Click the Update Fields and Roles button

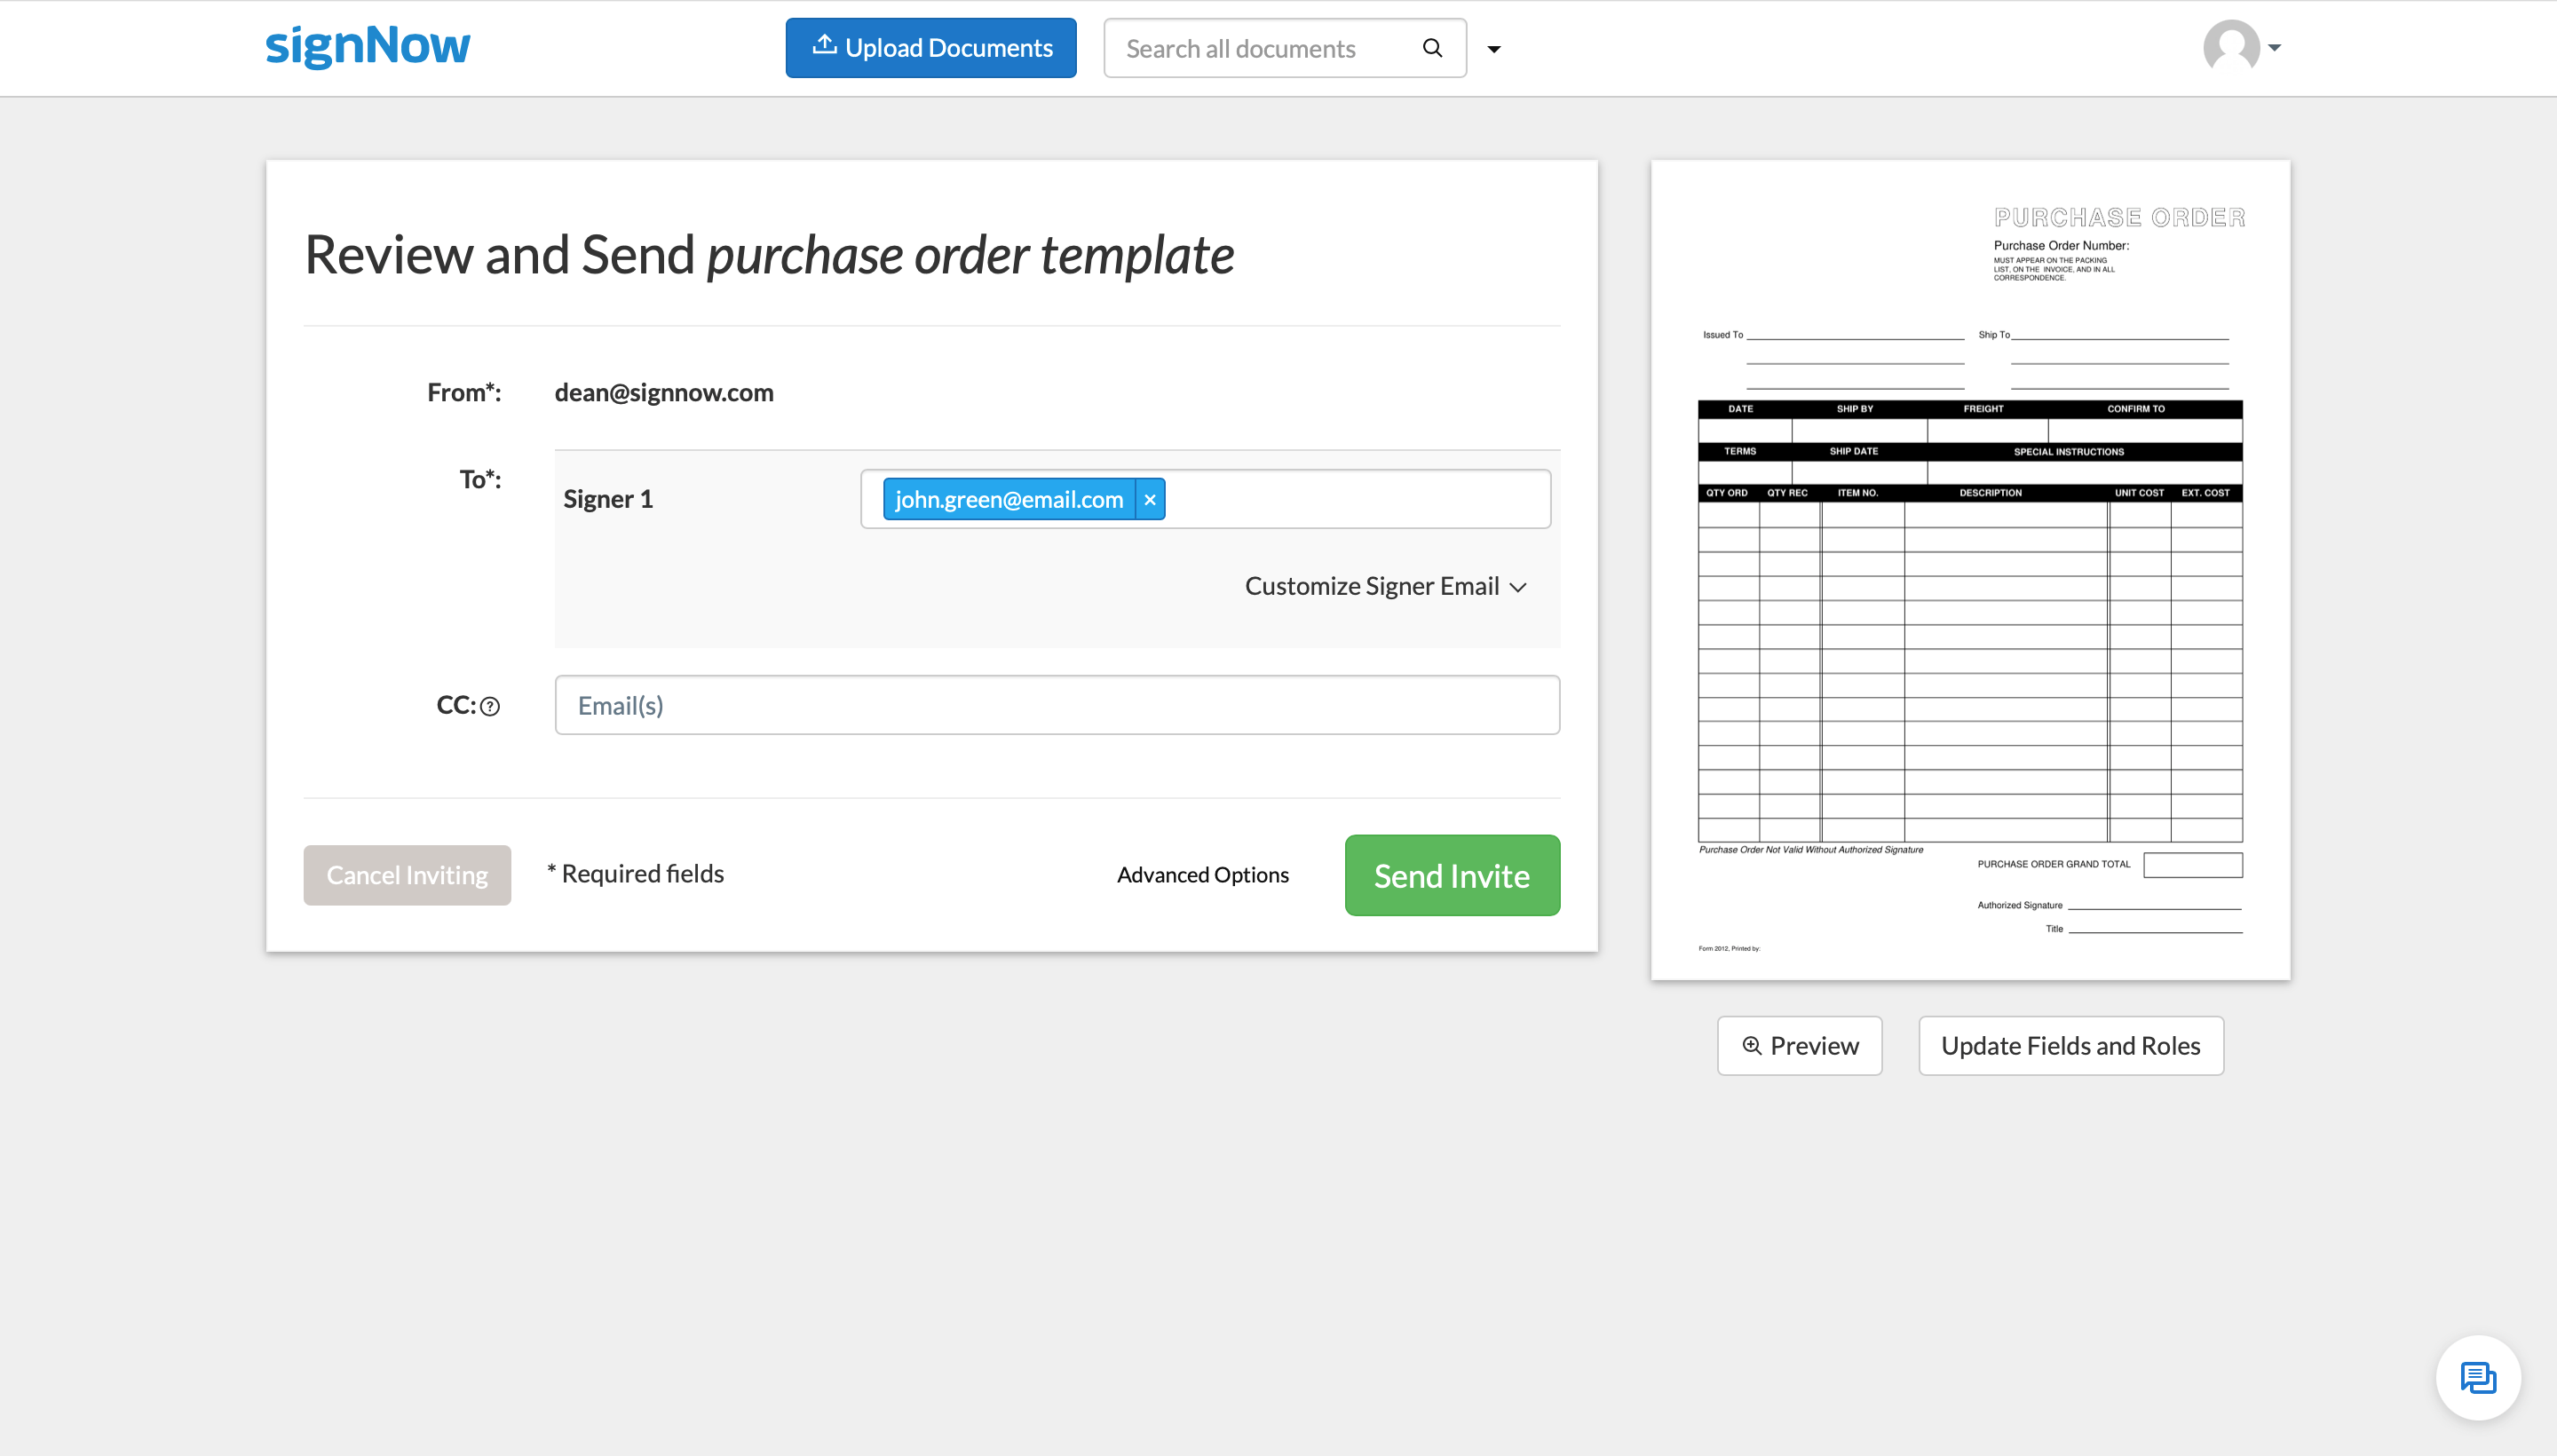click(2070, 1043)
